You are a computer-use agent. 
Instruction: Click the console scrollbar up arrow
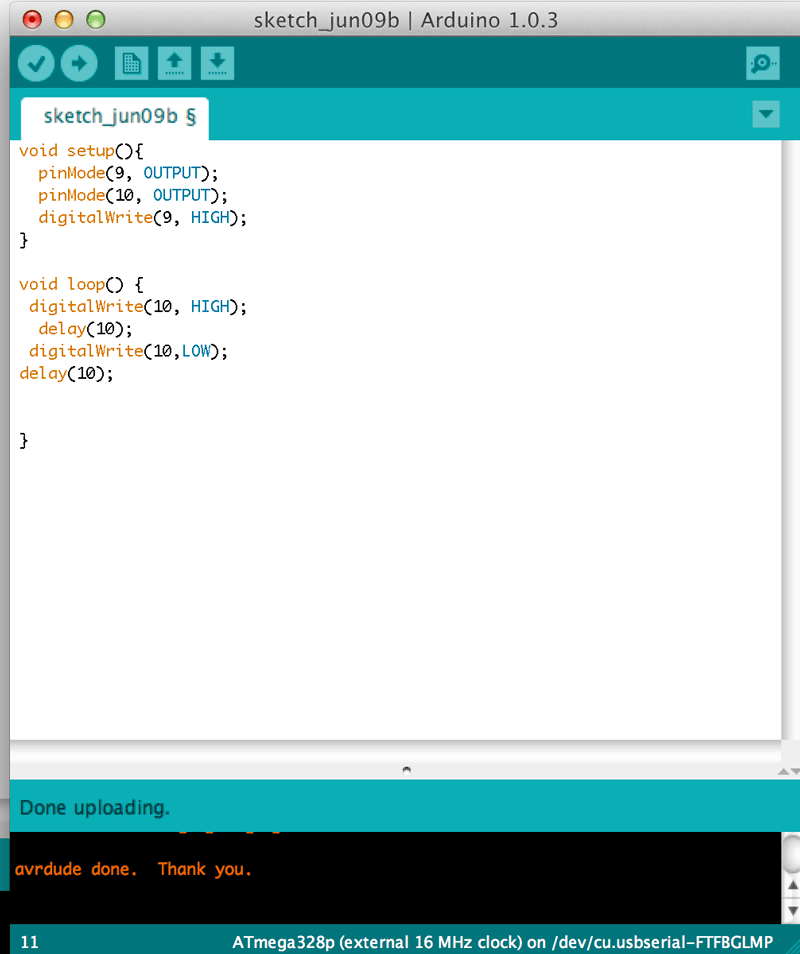coord(793,885)
